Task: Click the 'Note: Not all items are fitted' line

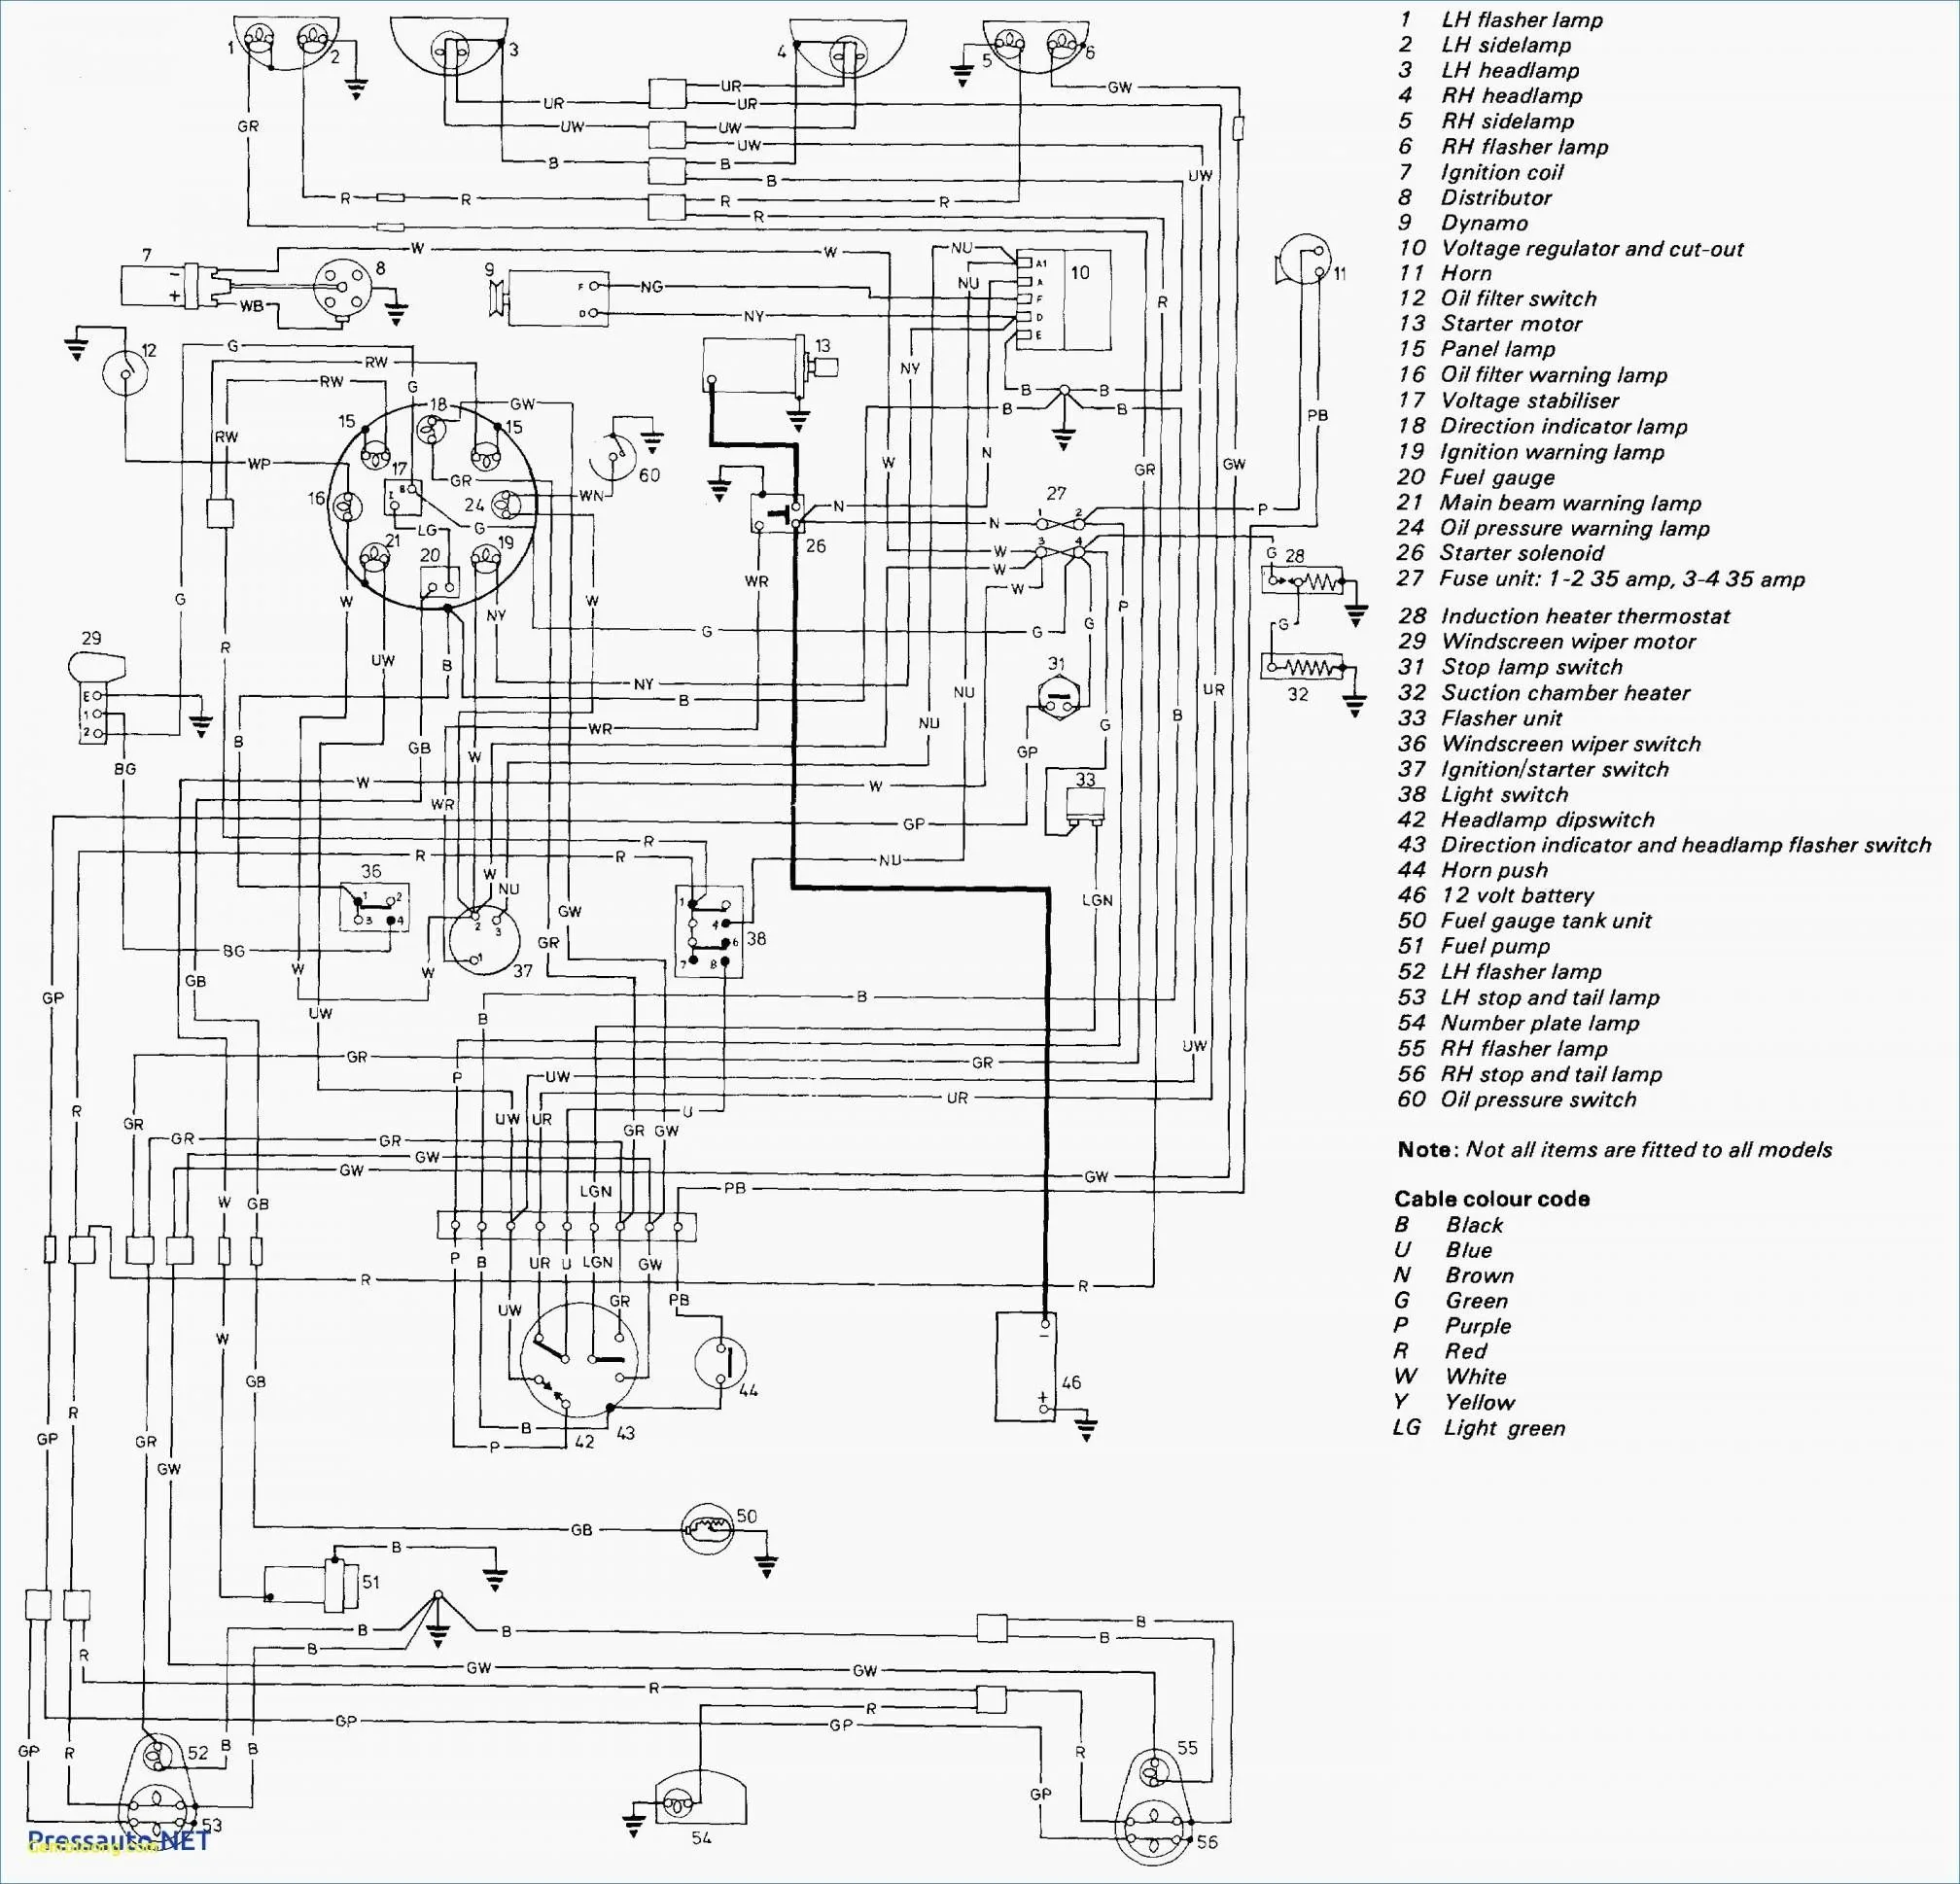Action: pos(1615,1150)
